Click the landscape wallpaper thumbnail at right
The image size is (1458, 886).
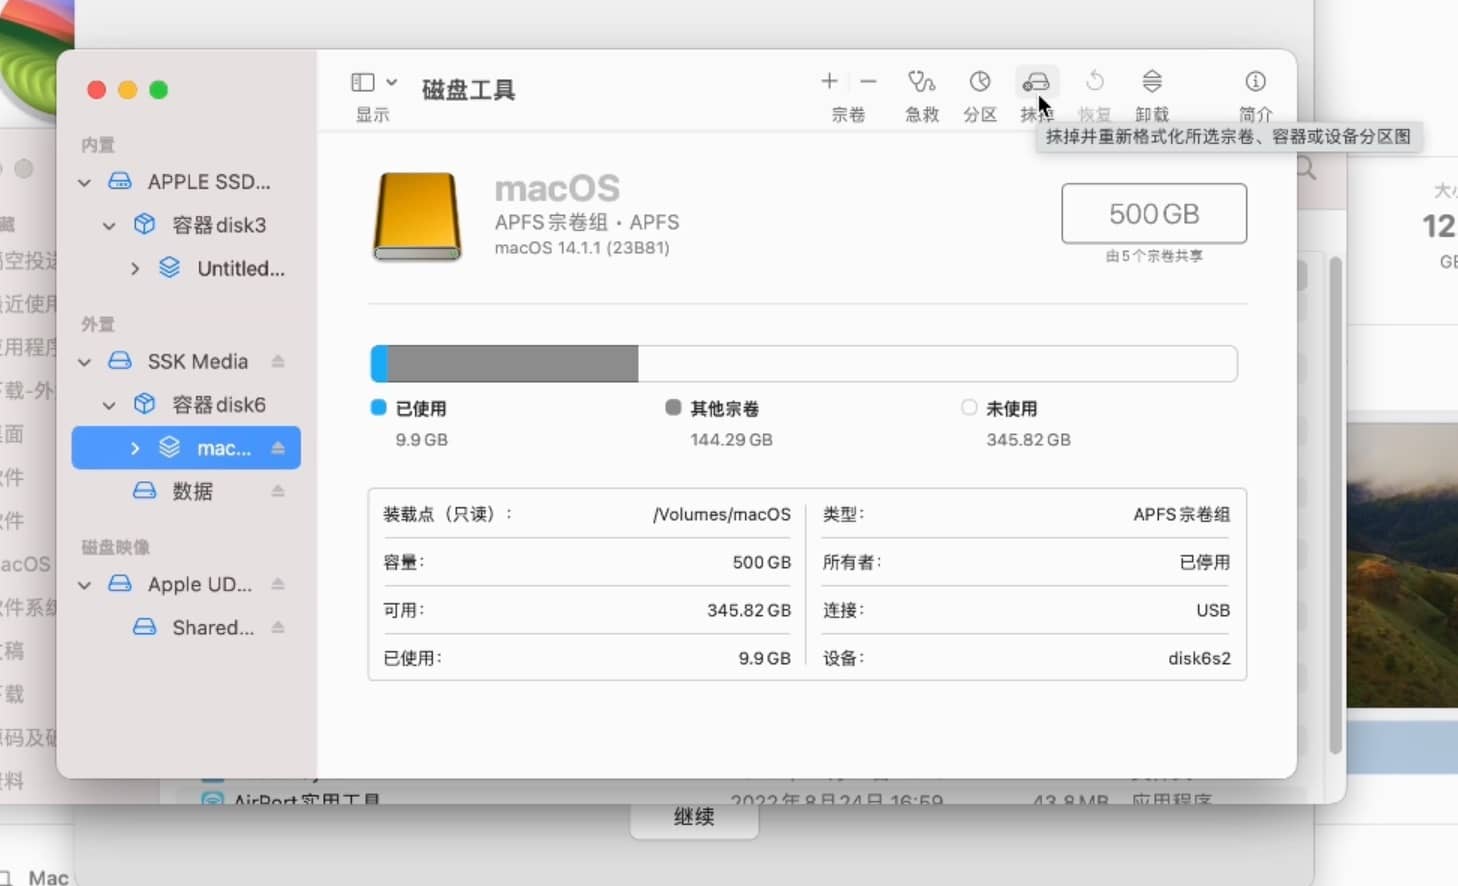click(1402, 565)
